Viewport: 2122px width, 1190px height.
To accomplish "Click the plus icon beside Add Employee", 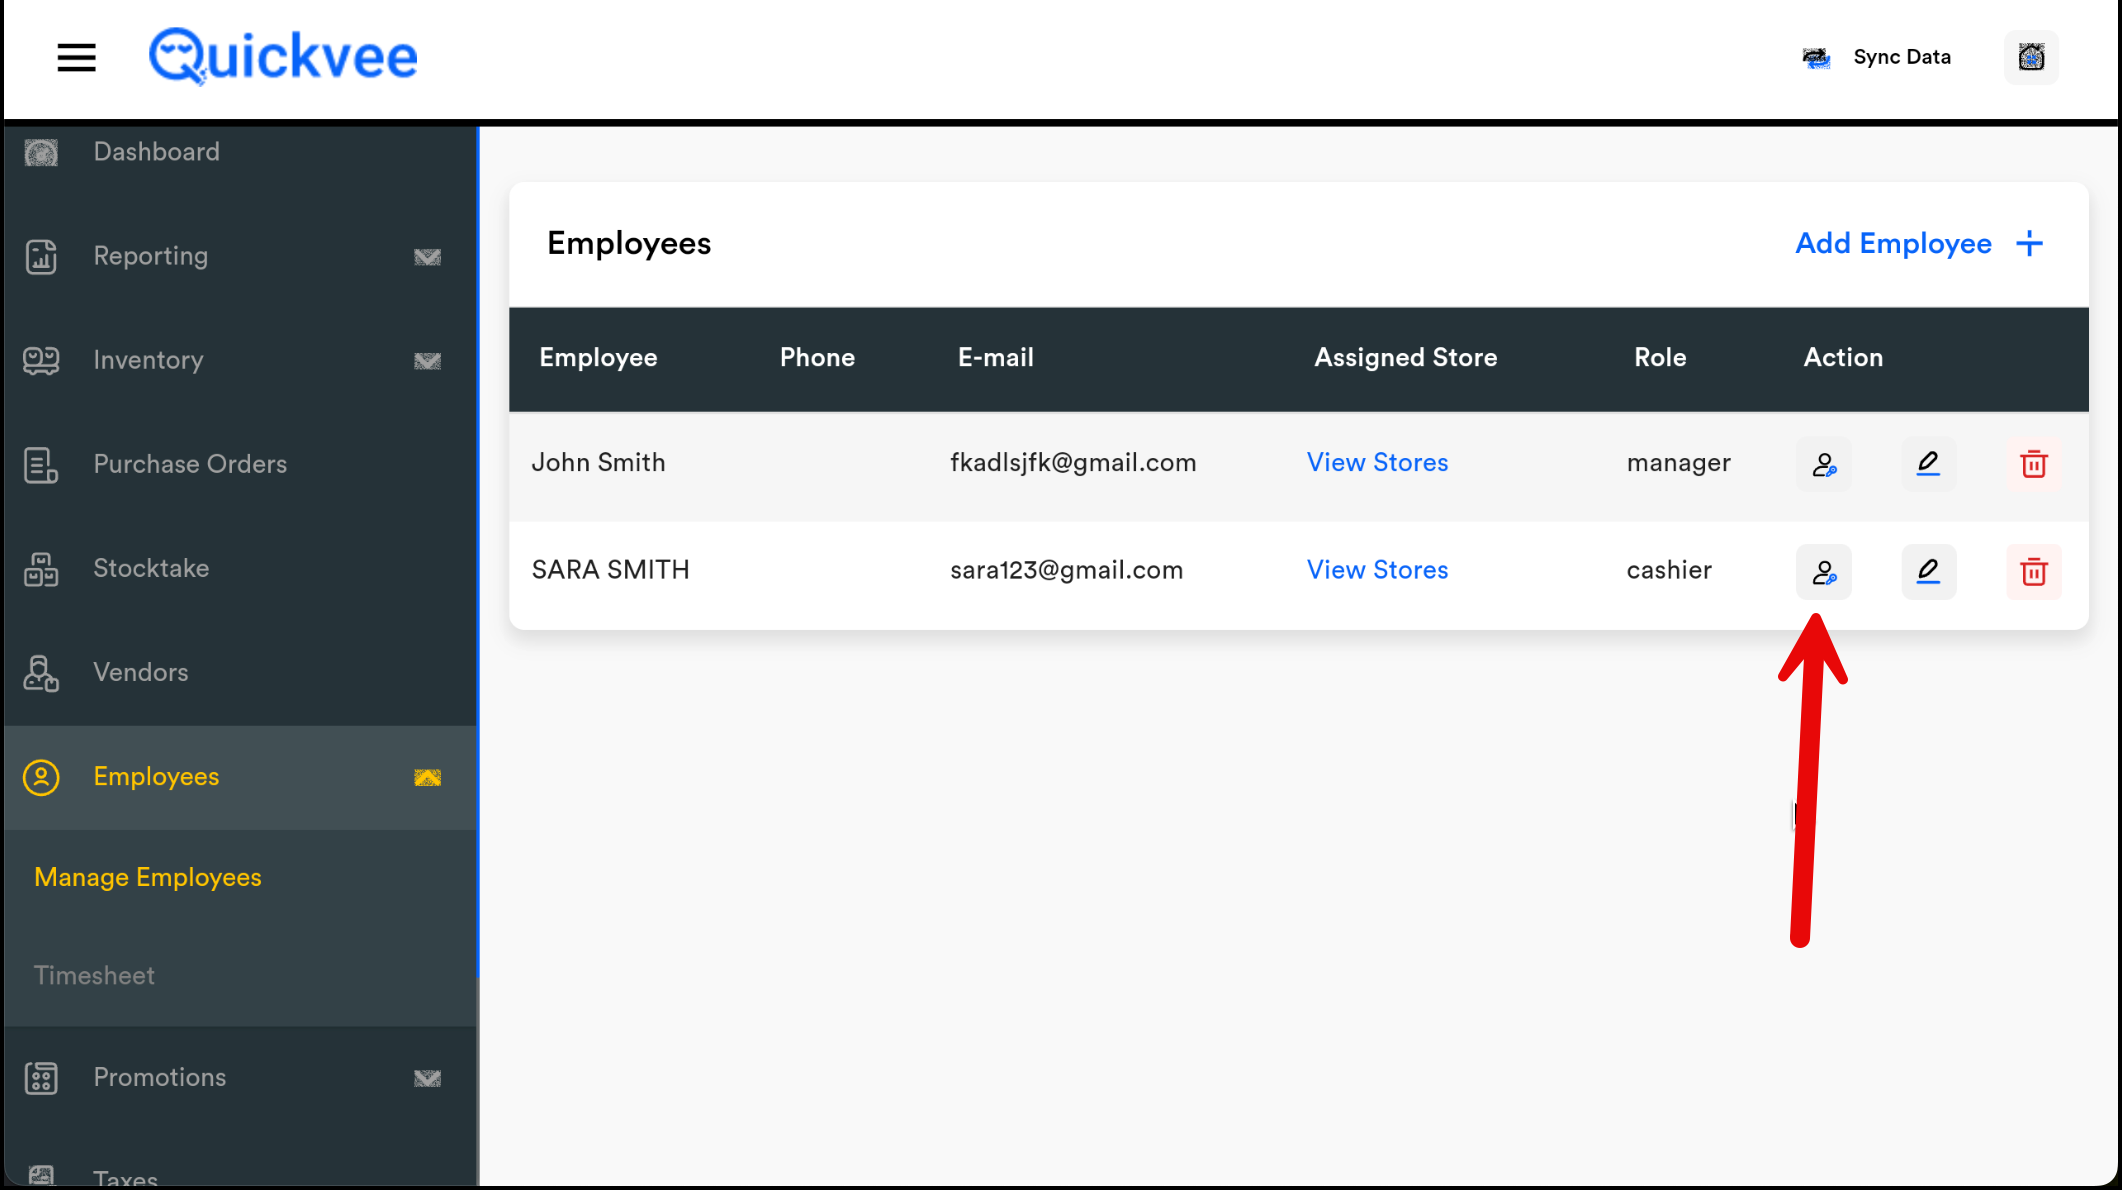I will click(2029, 244).
